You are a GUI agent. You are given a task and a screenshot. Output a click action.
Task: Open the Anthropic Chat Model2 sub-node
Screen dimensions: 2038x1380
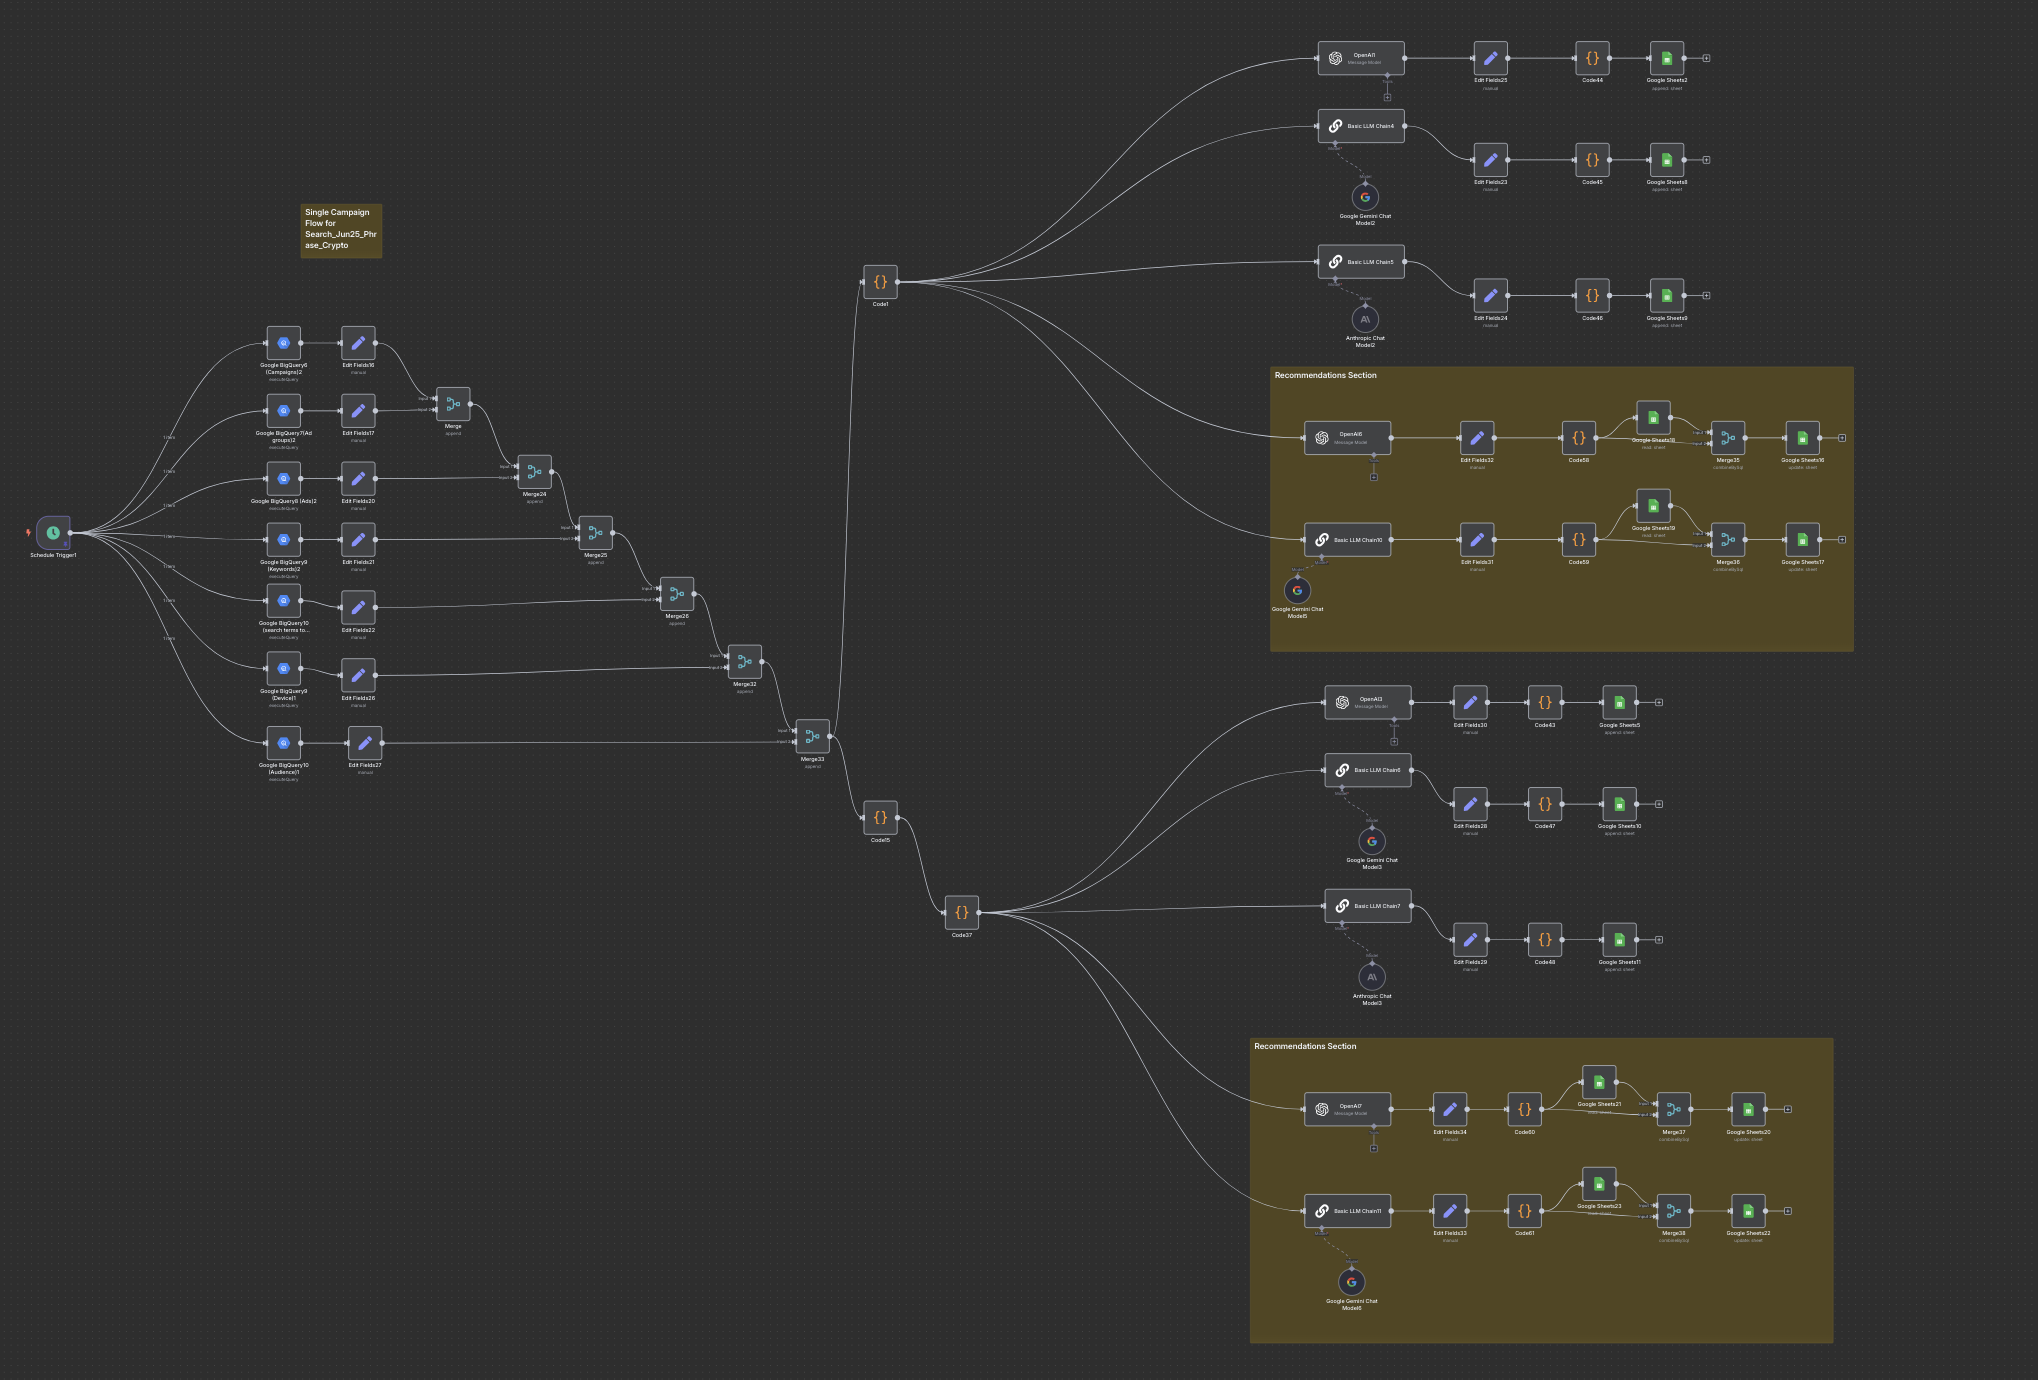1365,319
